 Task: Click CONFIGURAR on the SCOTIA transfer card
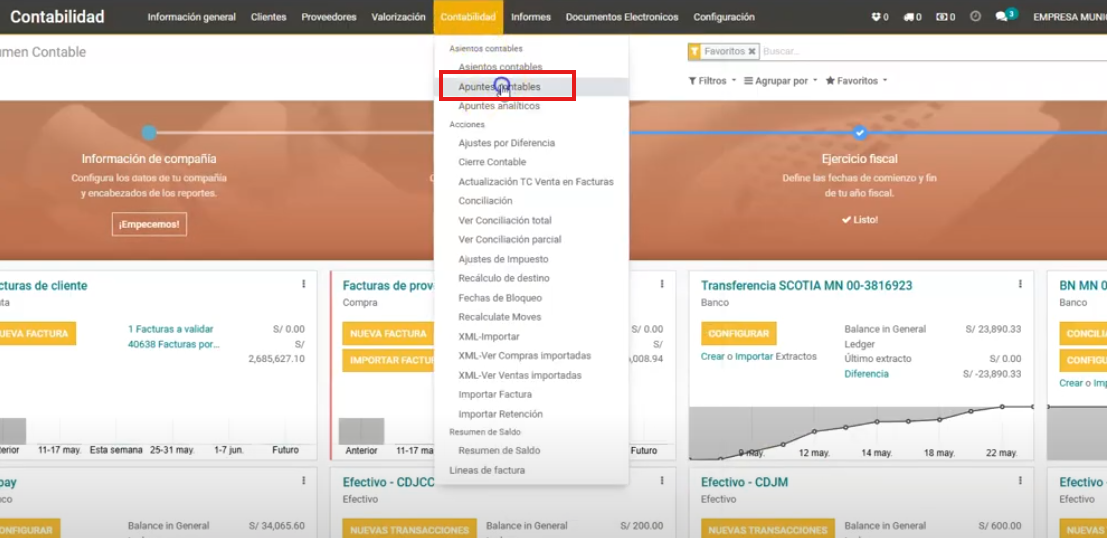click(x=738, y=333)
